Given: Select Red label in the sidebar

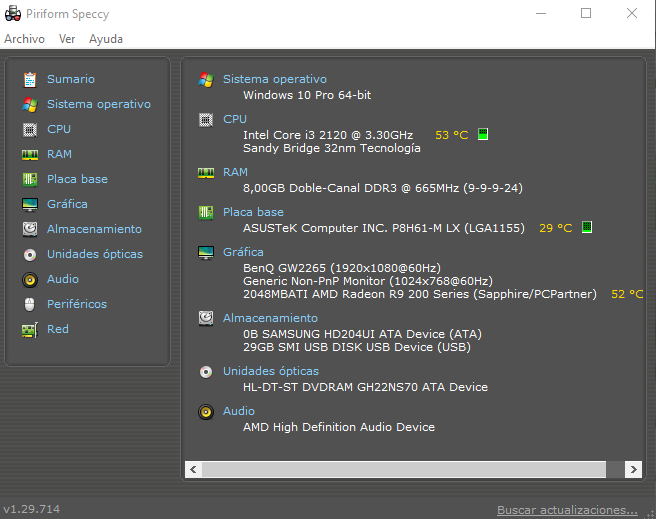Looking at the screenshot, I should point(58,329).
